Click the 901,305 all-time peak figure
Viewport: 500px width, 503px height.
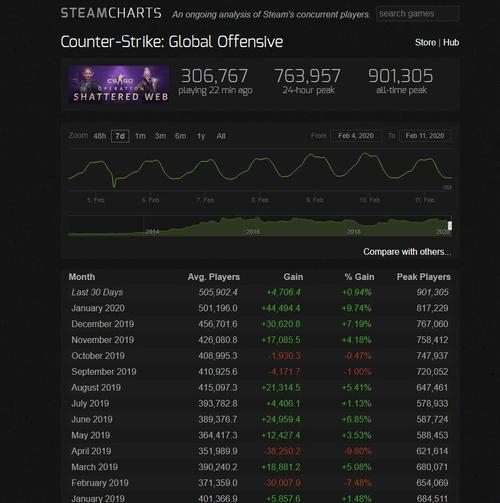coord(400,76)
